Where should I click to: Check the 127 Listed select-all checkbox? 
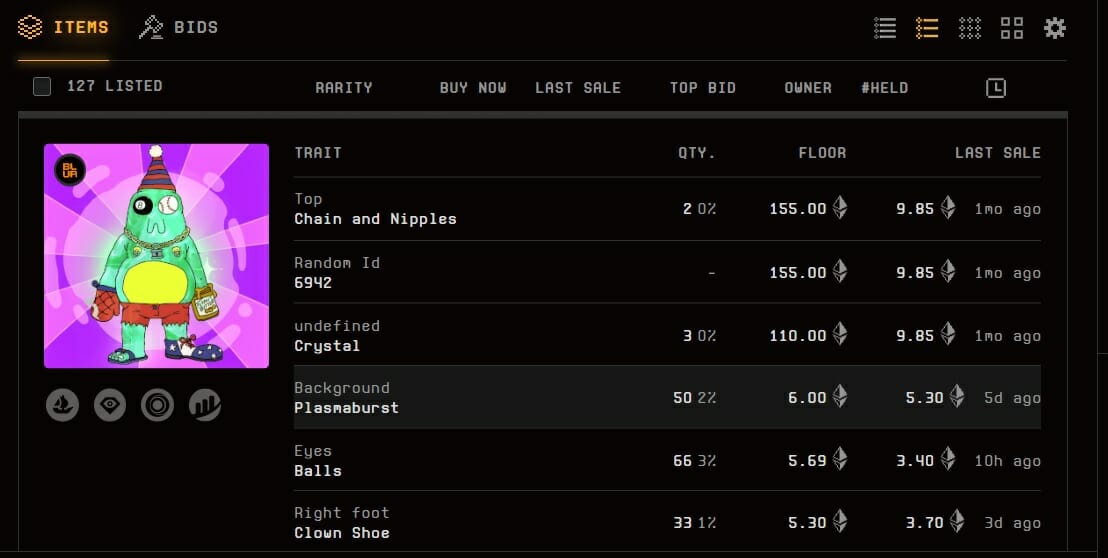(x=42, y=86)
